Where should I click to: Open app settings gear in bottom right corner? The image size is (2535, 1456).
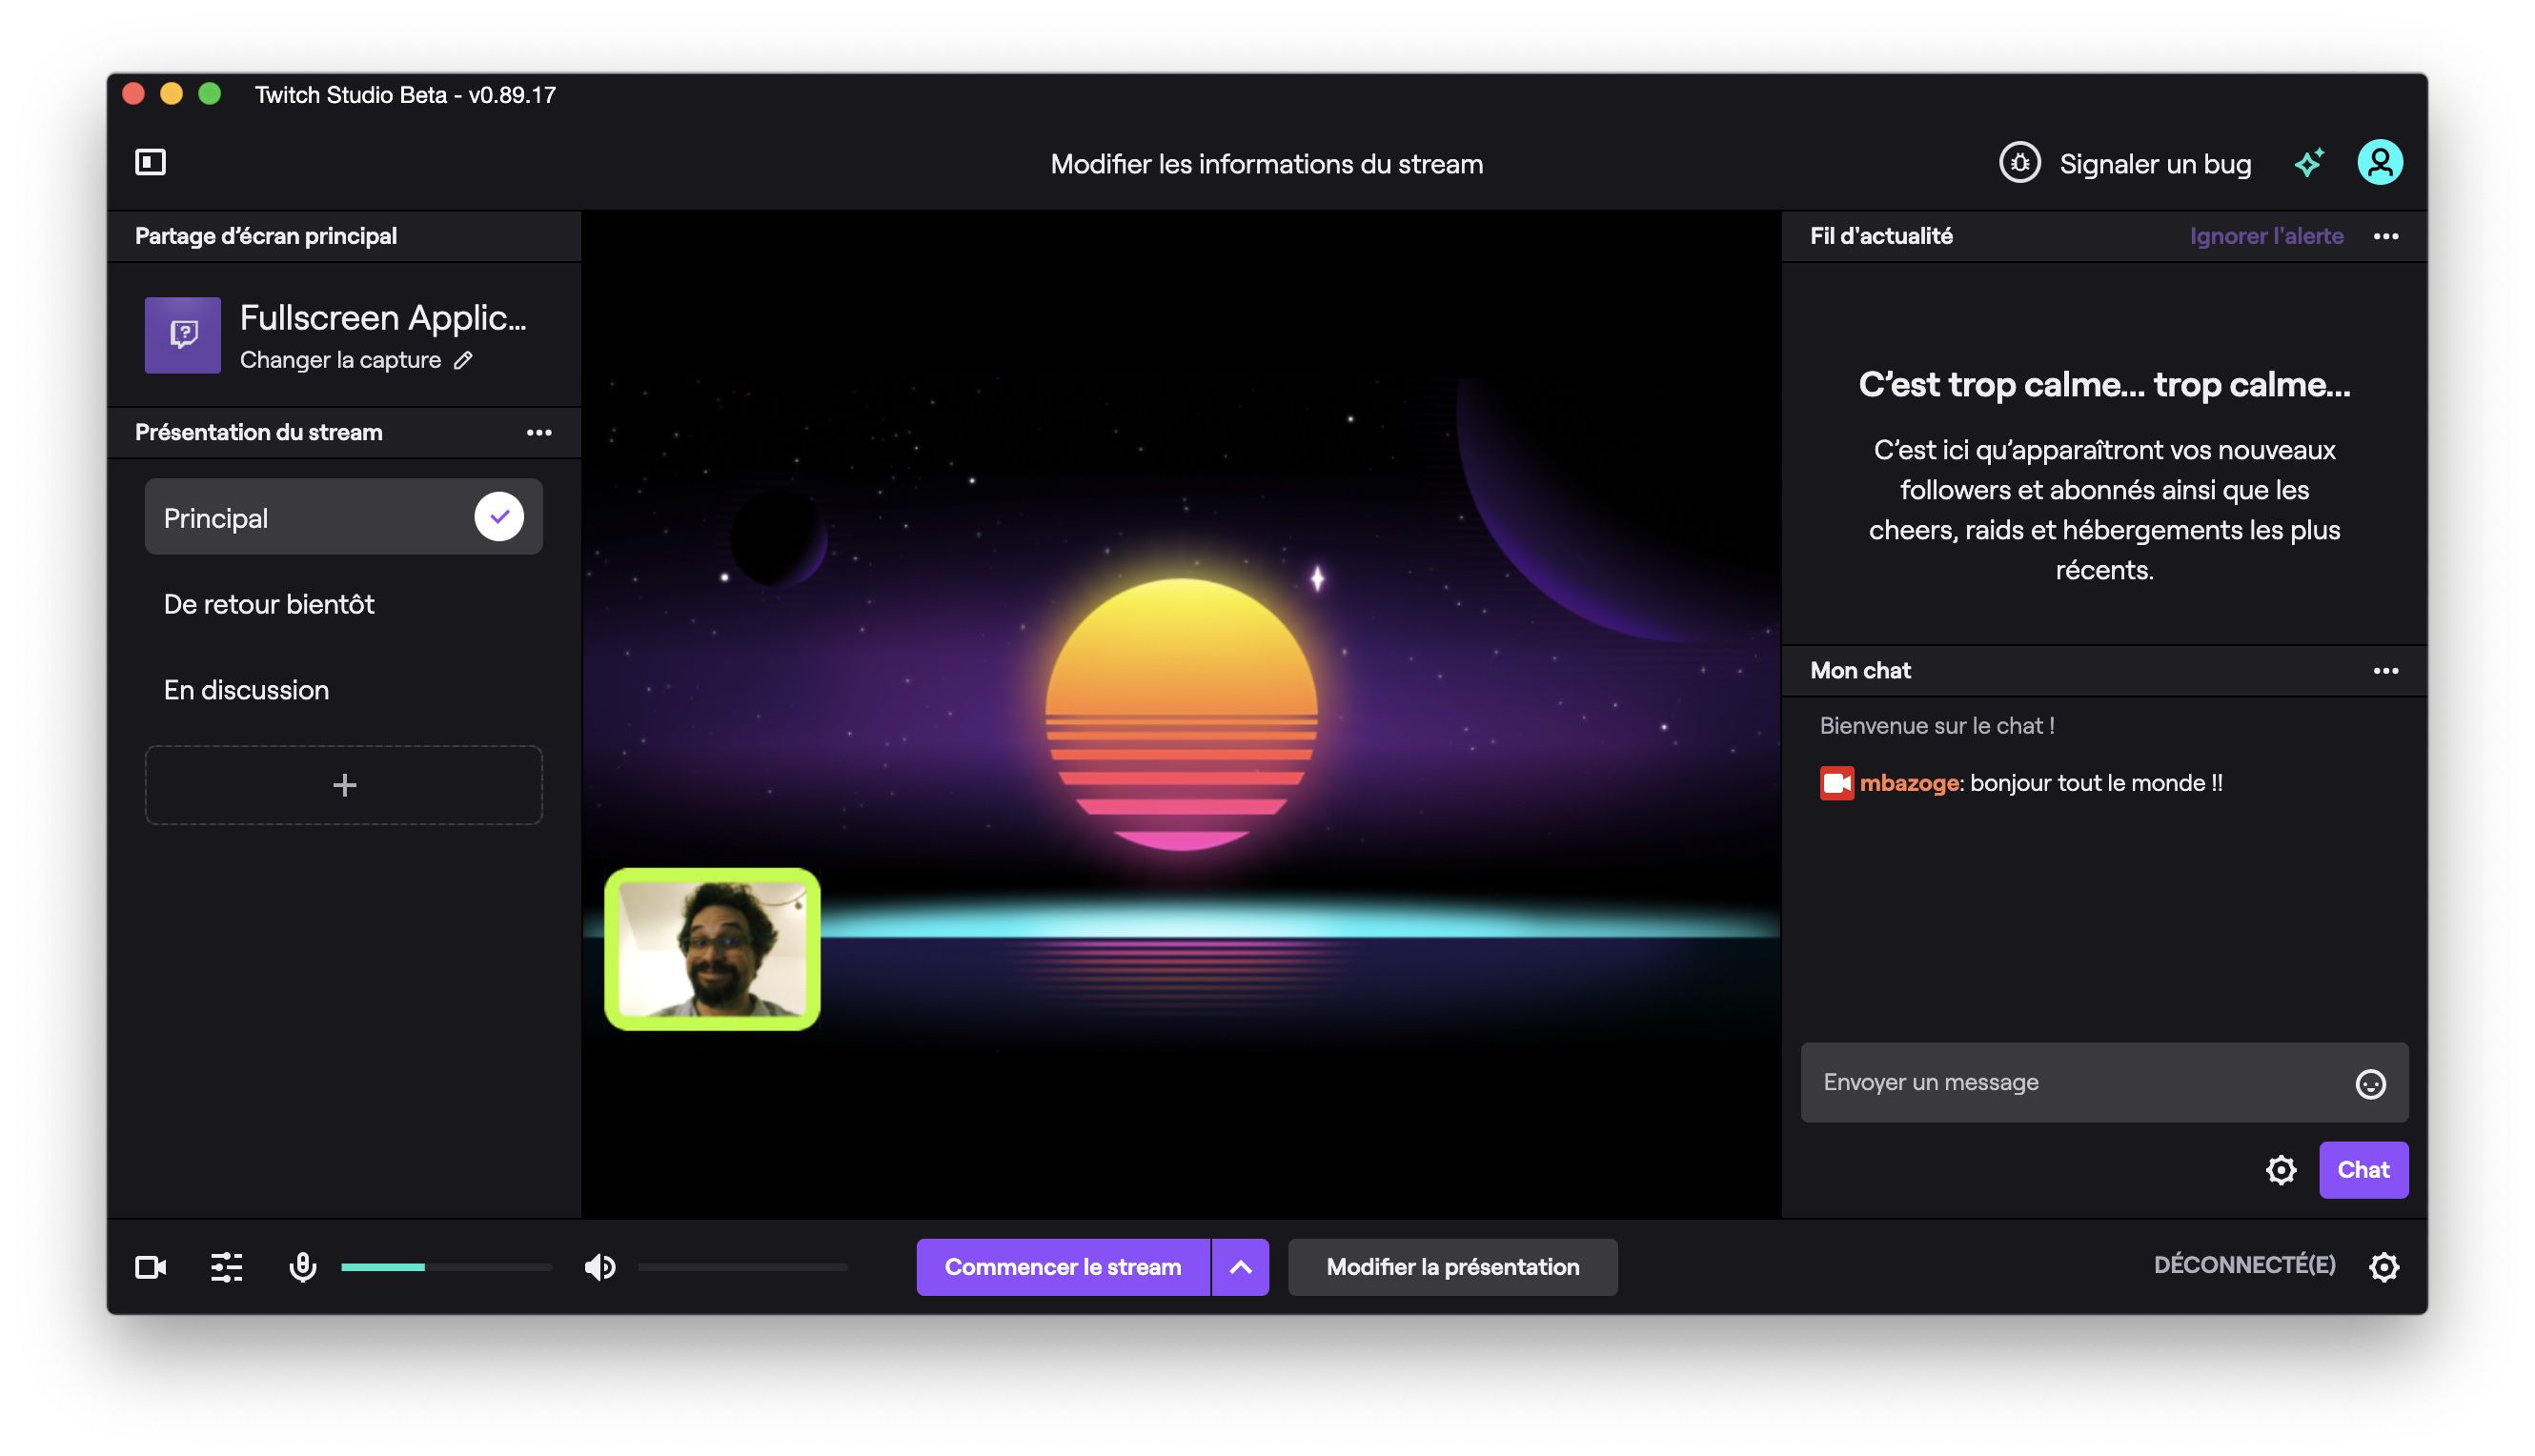tap(2384, 1266)
